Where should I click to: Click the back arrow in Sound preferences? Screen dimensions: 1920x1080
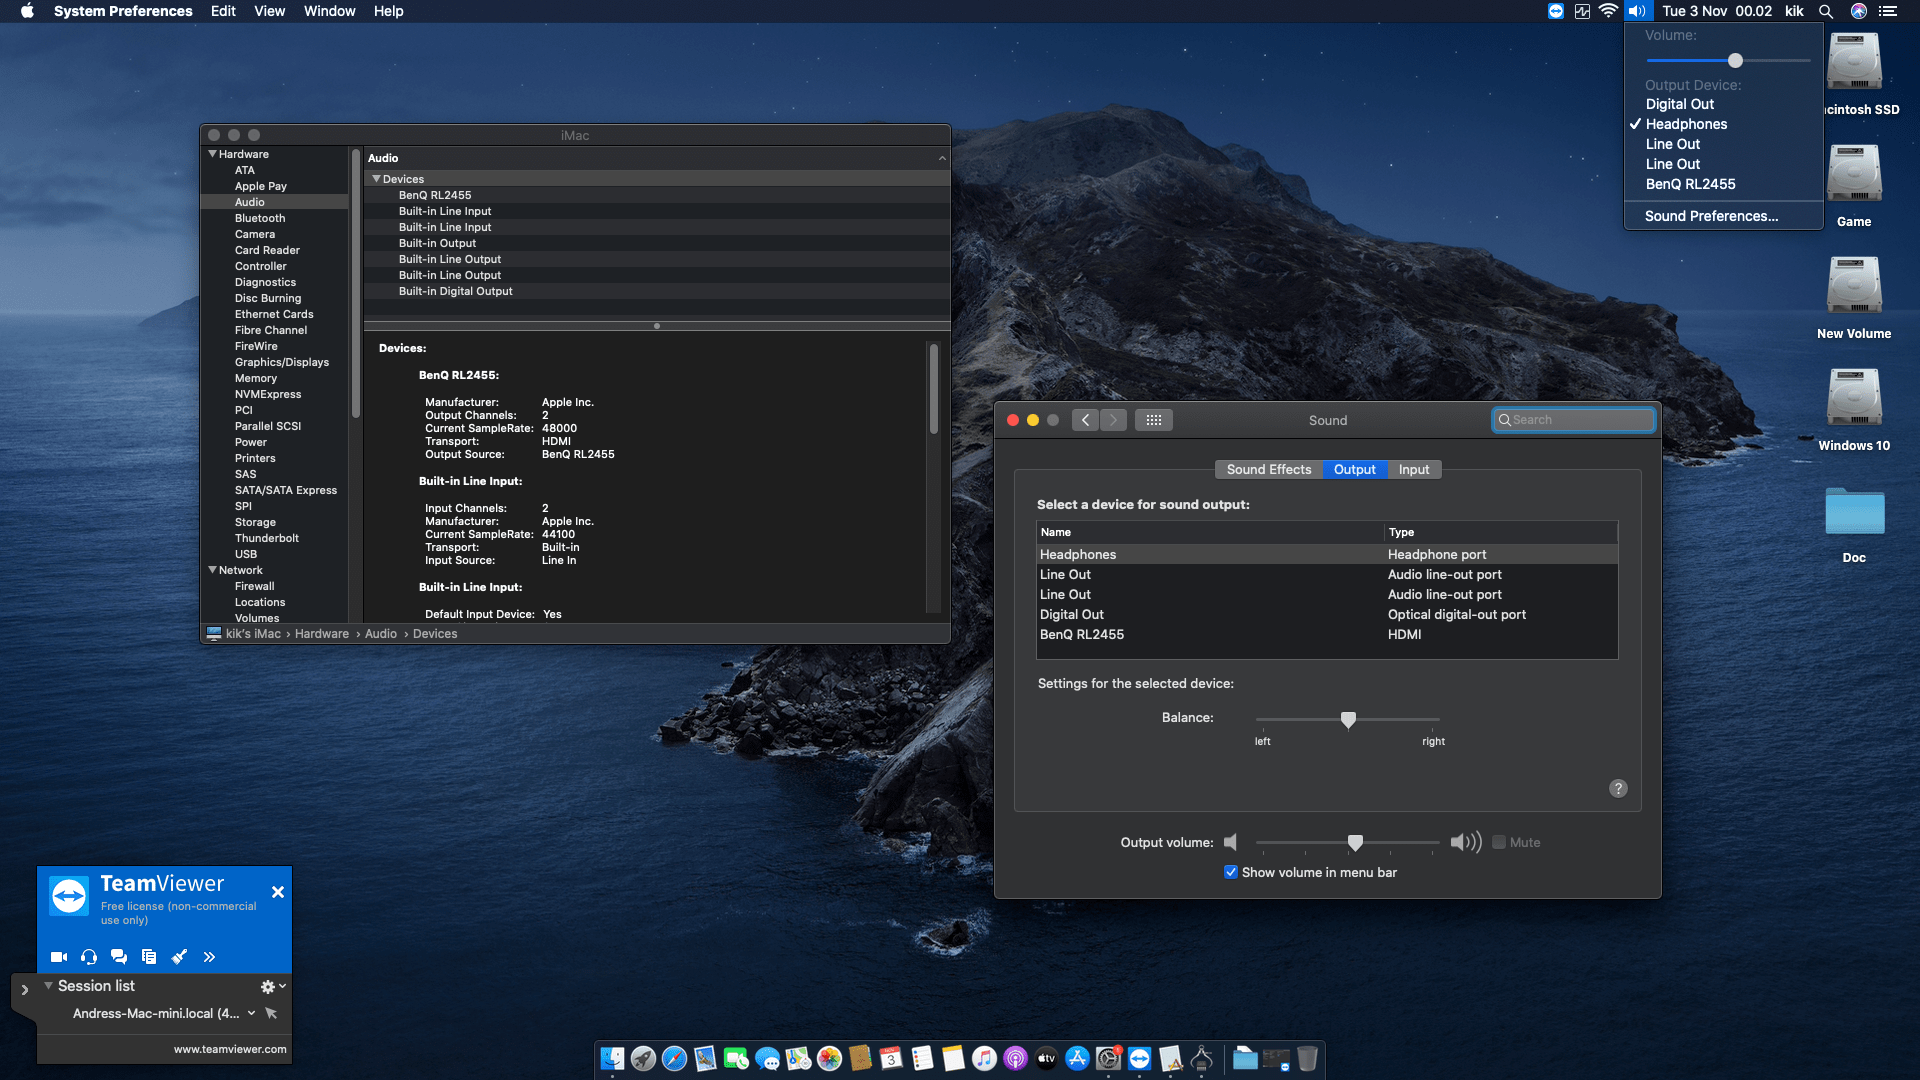tap(1086, 420)
